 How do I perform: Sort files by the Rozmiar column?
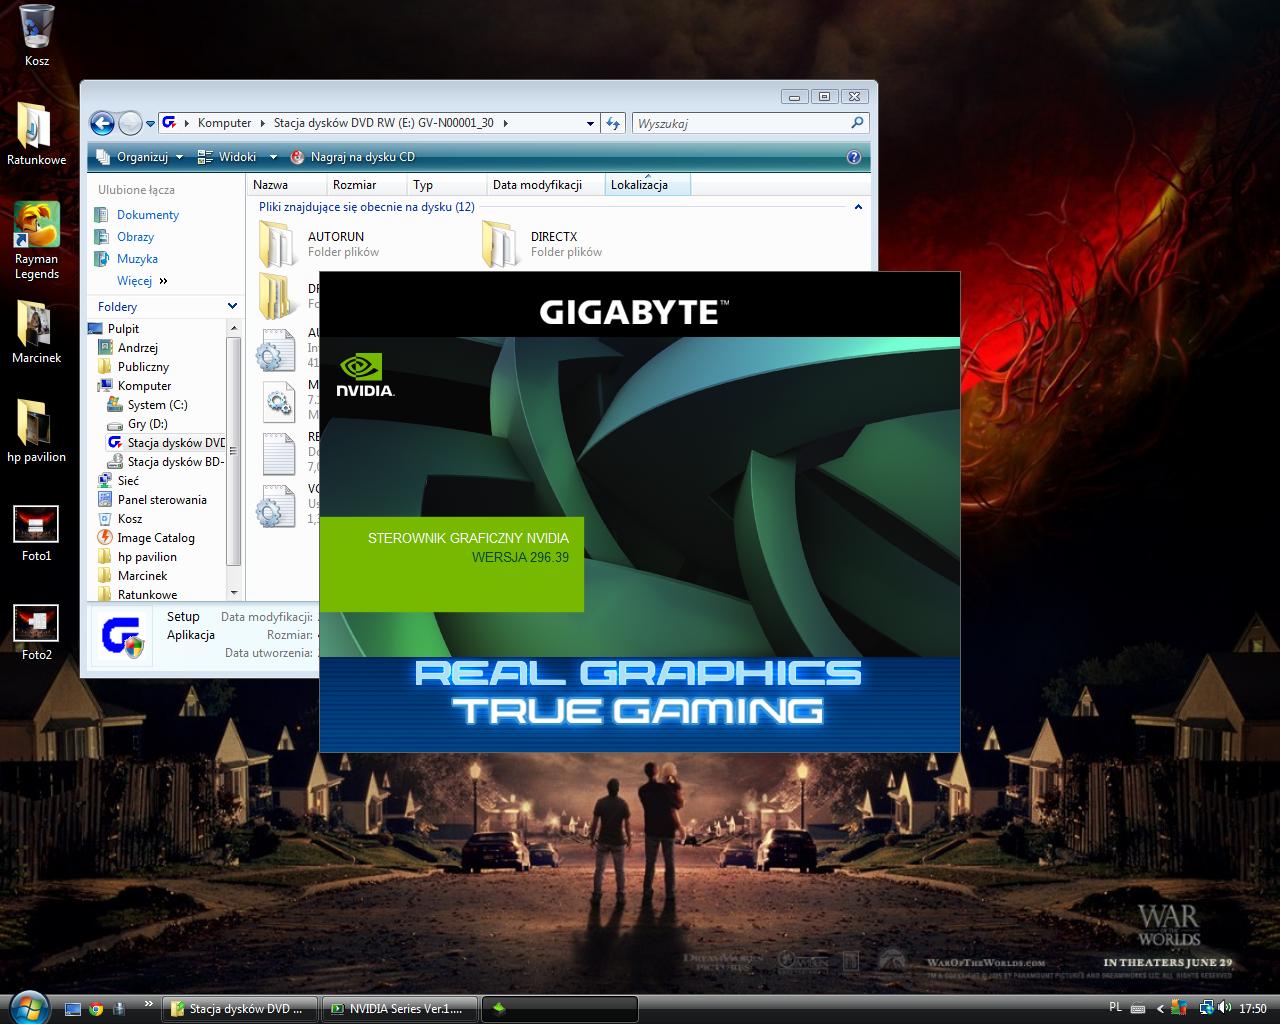coord(367,185)
